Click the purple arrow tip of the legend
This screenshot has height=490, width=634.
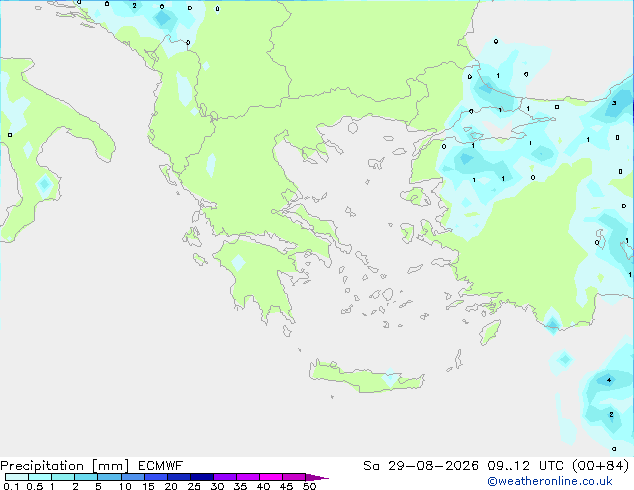point(317,477)
